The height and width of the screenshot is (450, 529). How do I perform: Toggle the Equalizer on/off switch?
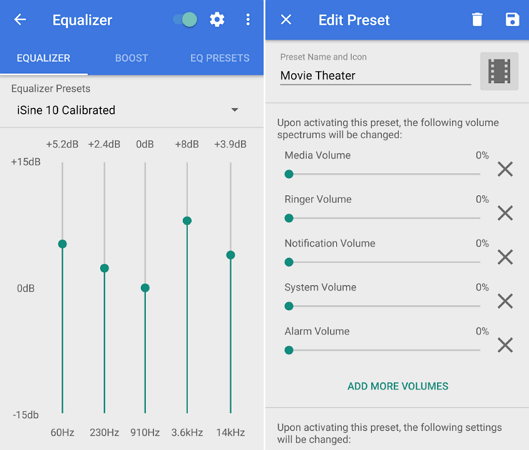[185, 20]
